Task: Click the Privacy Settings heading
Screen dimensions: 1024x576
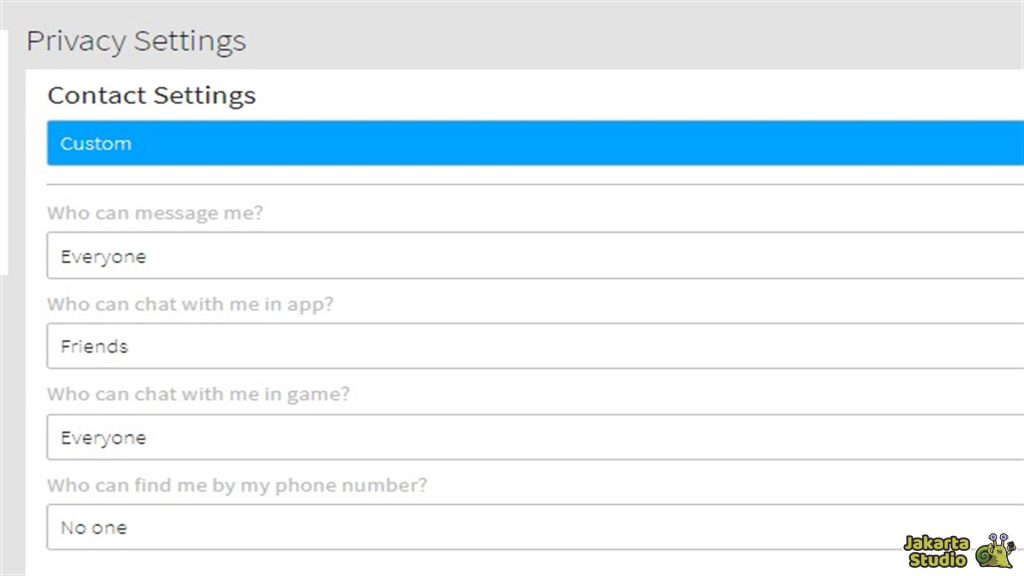Action: [x=136, y=40]
